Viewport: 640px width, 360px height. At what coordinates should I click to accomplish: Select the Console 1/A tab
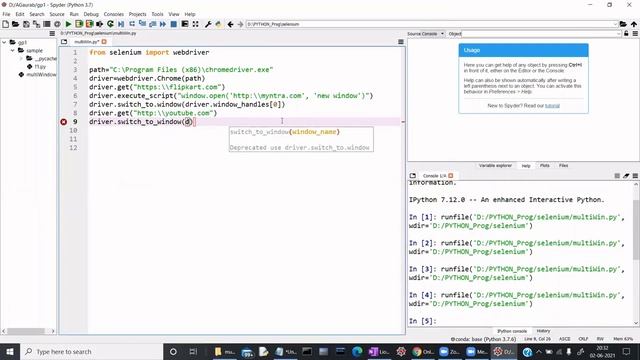pyautogui.click(x=434, y=176)
